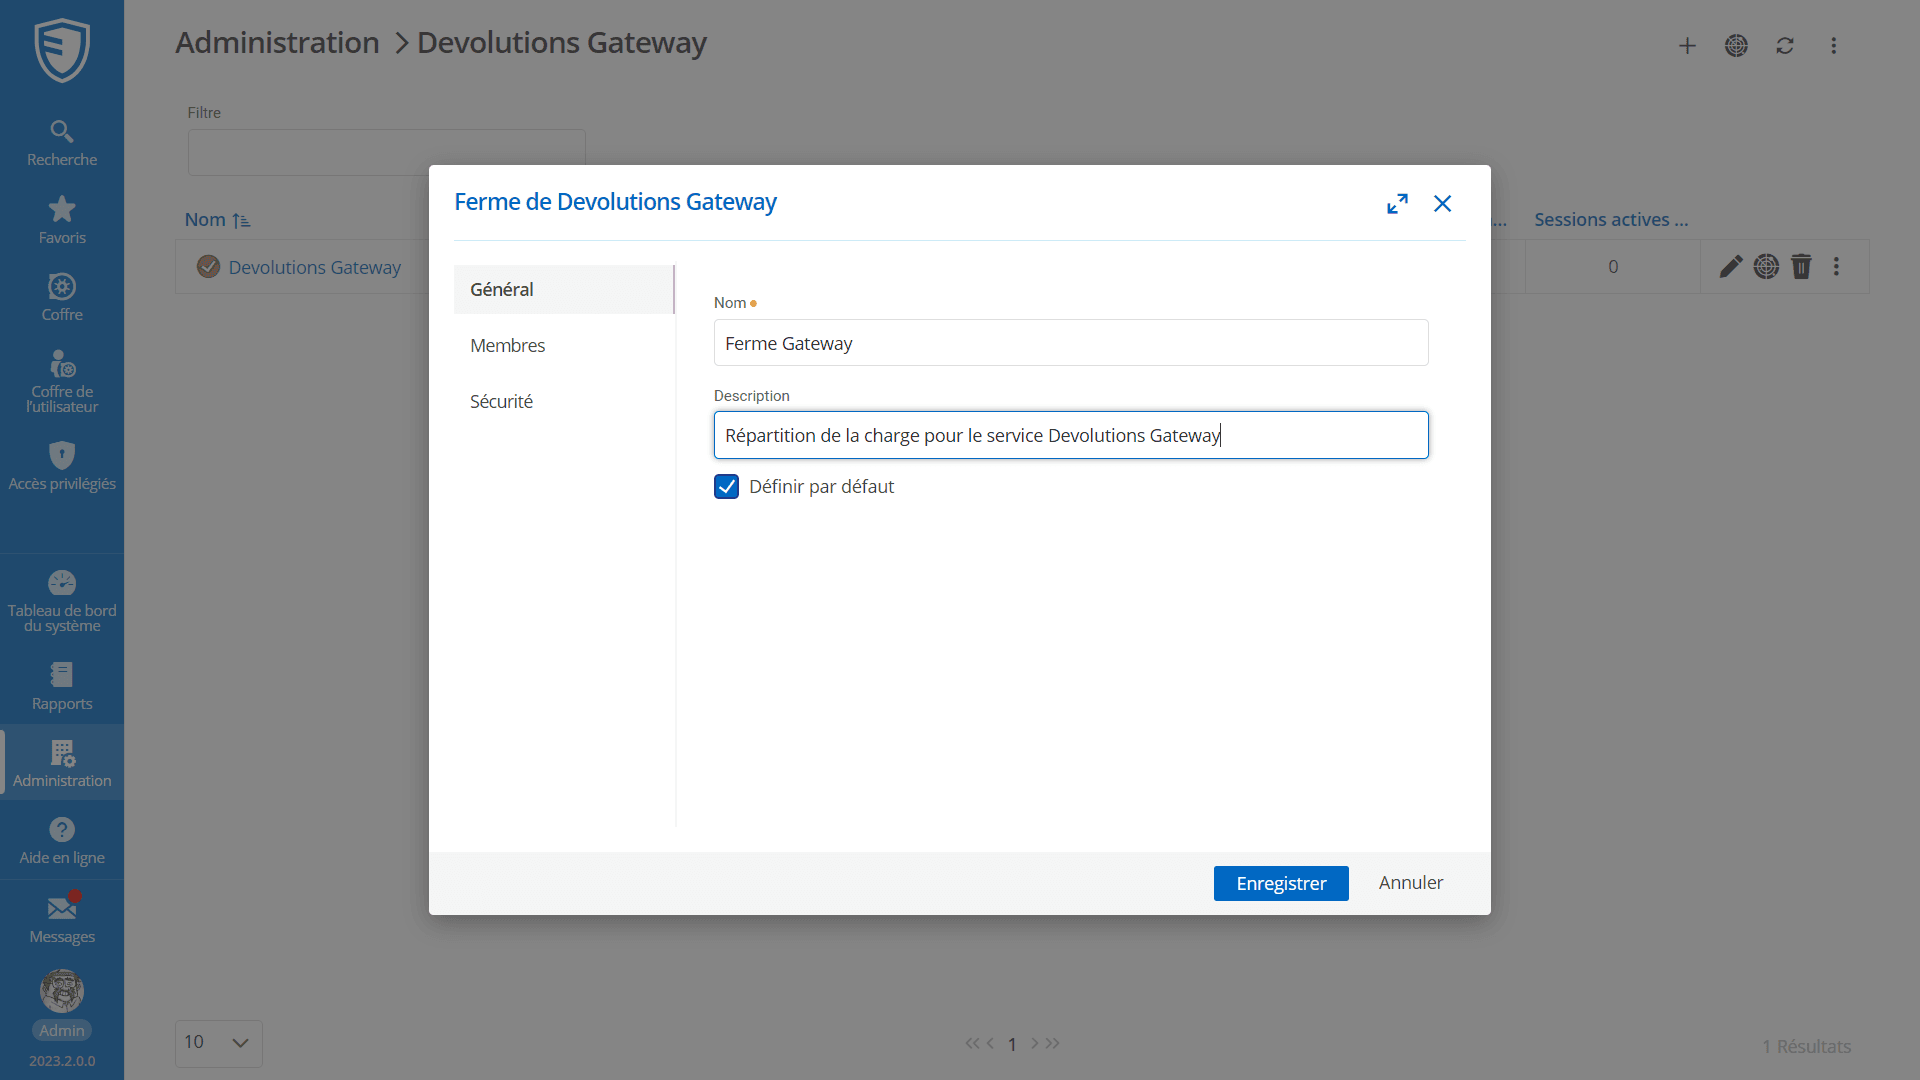Image resolution: width=1920 pixels, height=1080 pixels.
Task: Open the three-dot menu in top toolbar
Action: point(1833,46)
